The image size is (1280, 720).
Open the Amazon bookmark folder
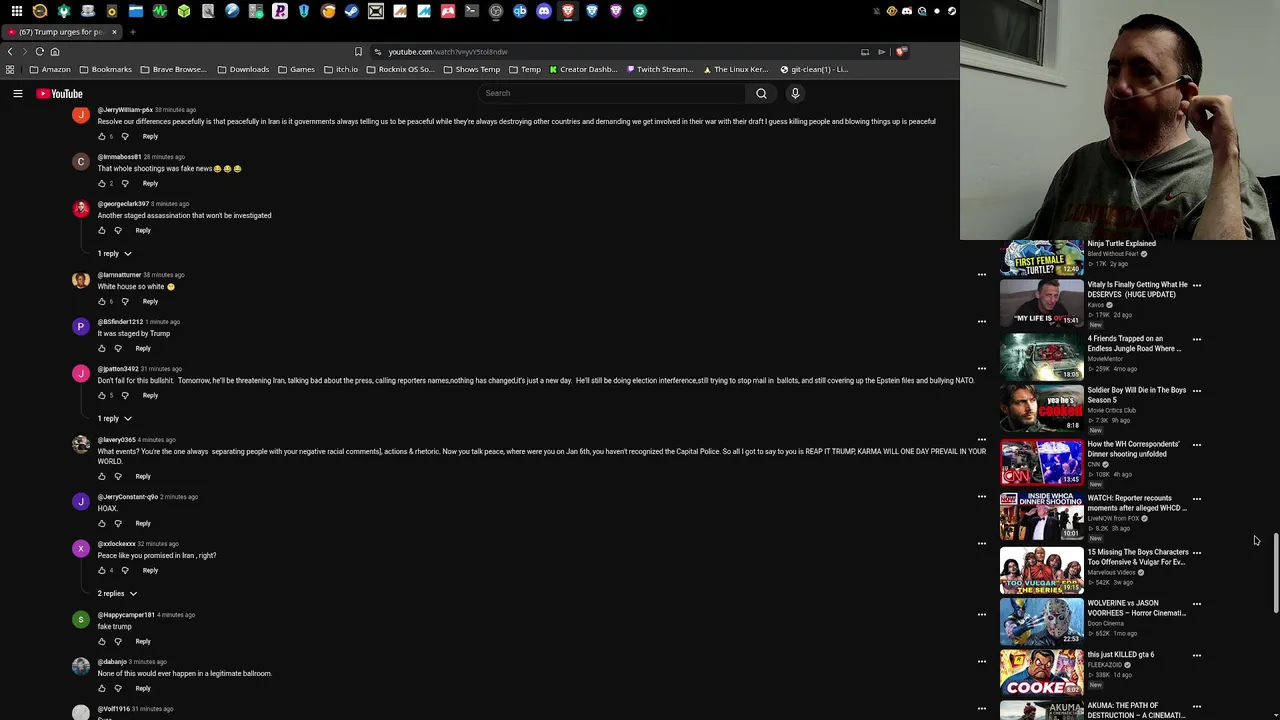tap(50, 70)
